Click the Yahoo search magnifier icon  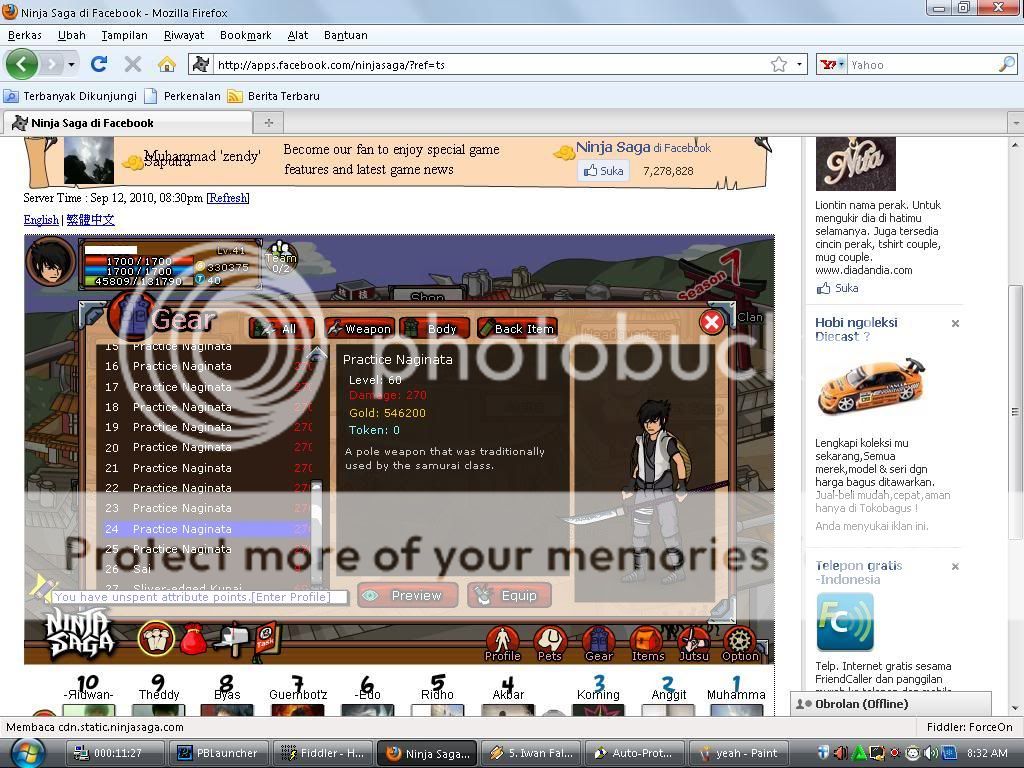1007,64
